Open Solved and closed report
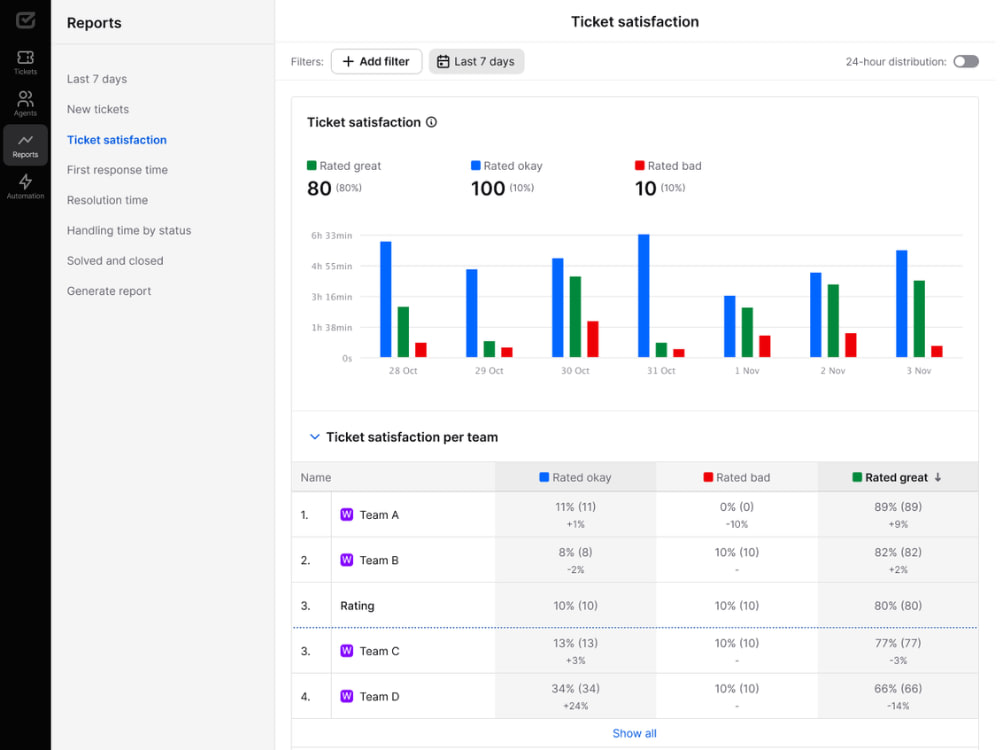1000x750 pixels. (x=115, y=261)
